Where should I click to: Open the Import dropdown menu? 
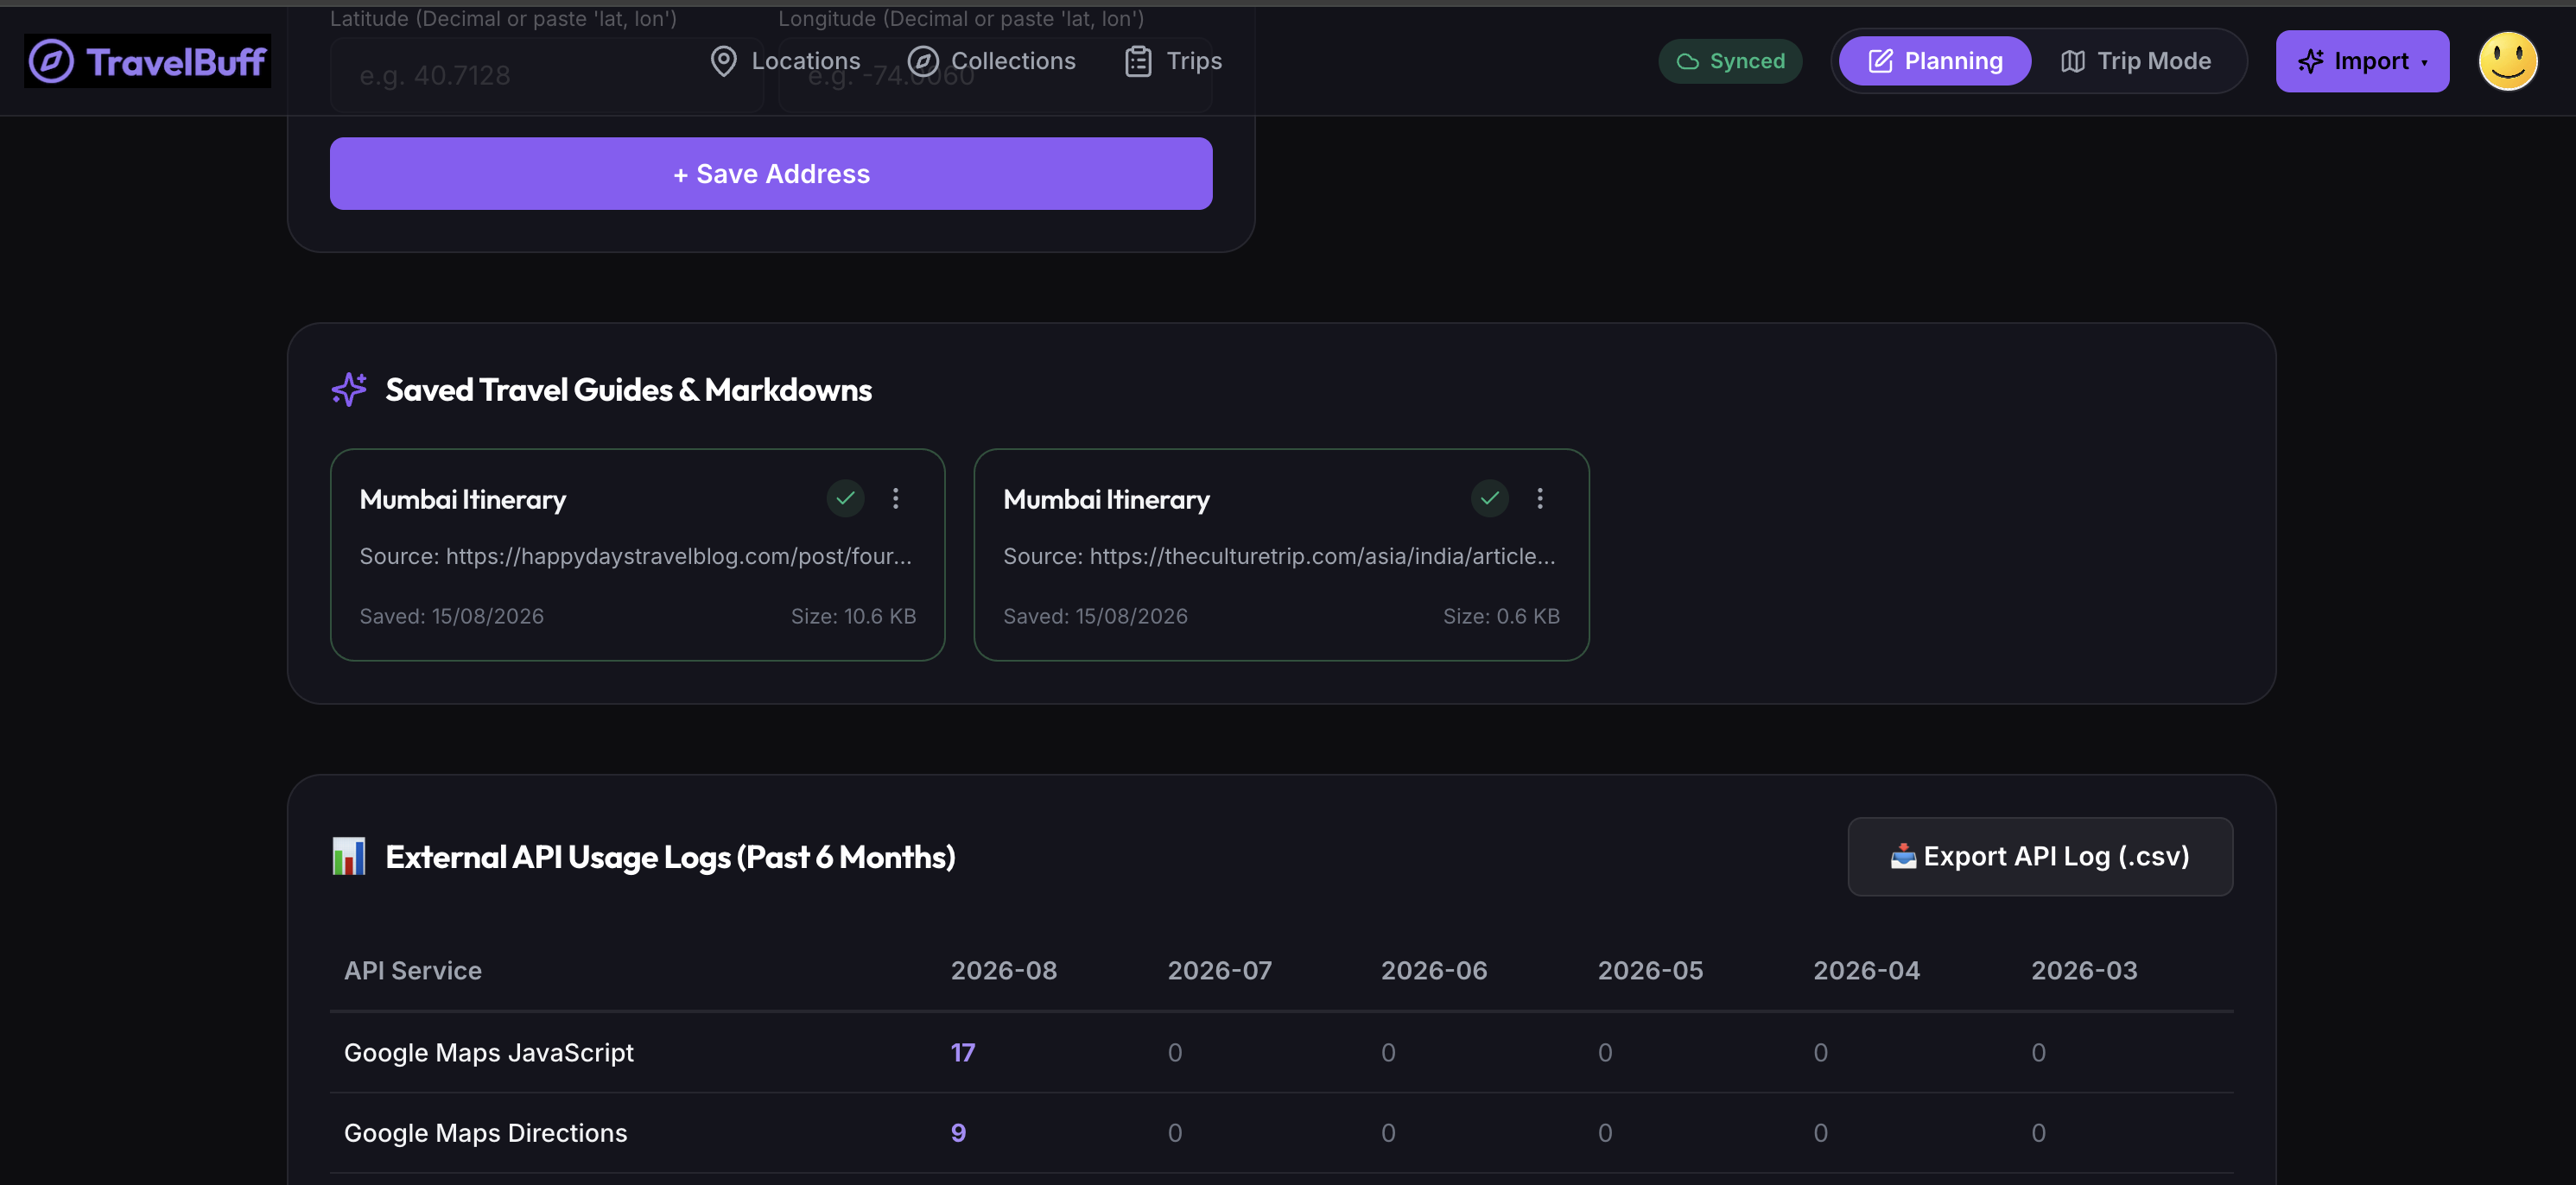pyautogui.click(x=2362, y=61)
